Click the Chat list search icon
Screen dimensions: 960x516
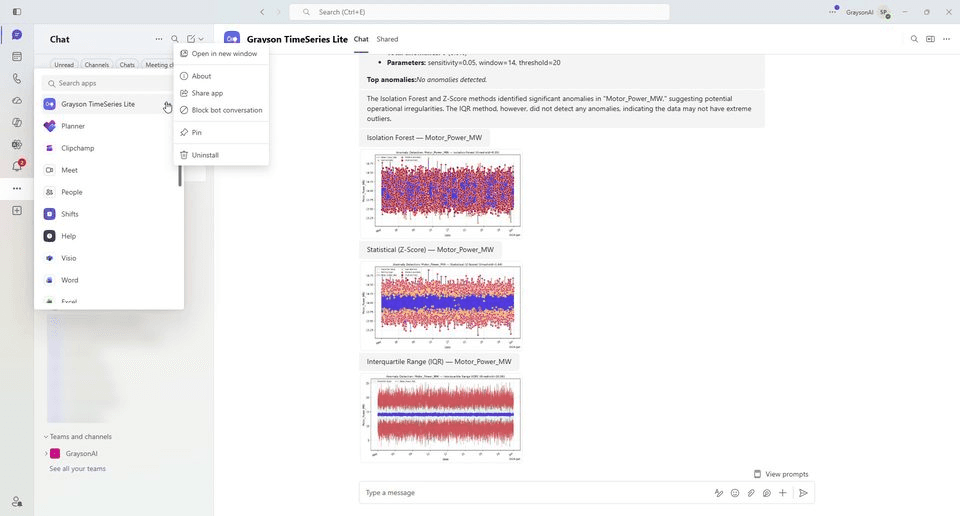pos(175,39)
